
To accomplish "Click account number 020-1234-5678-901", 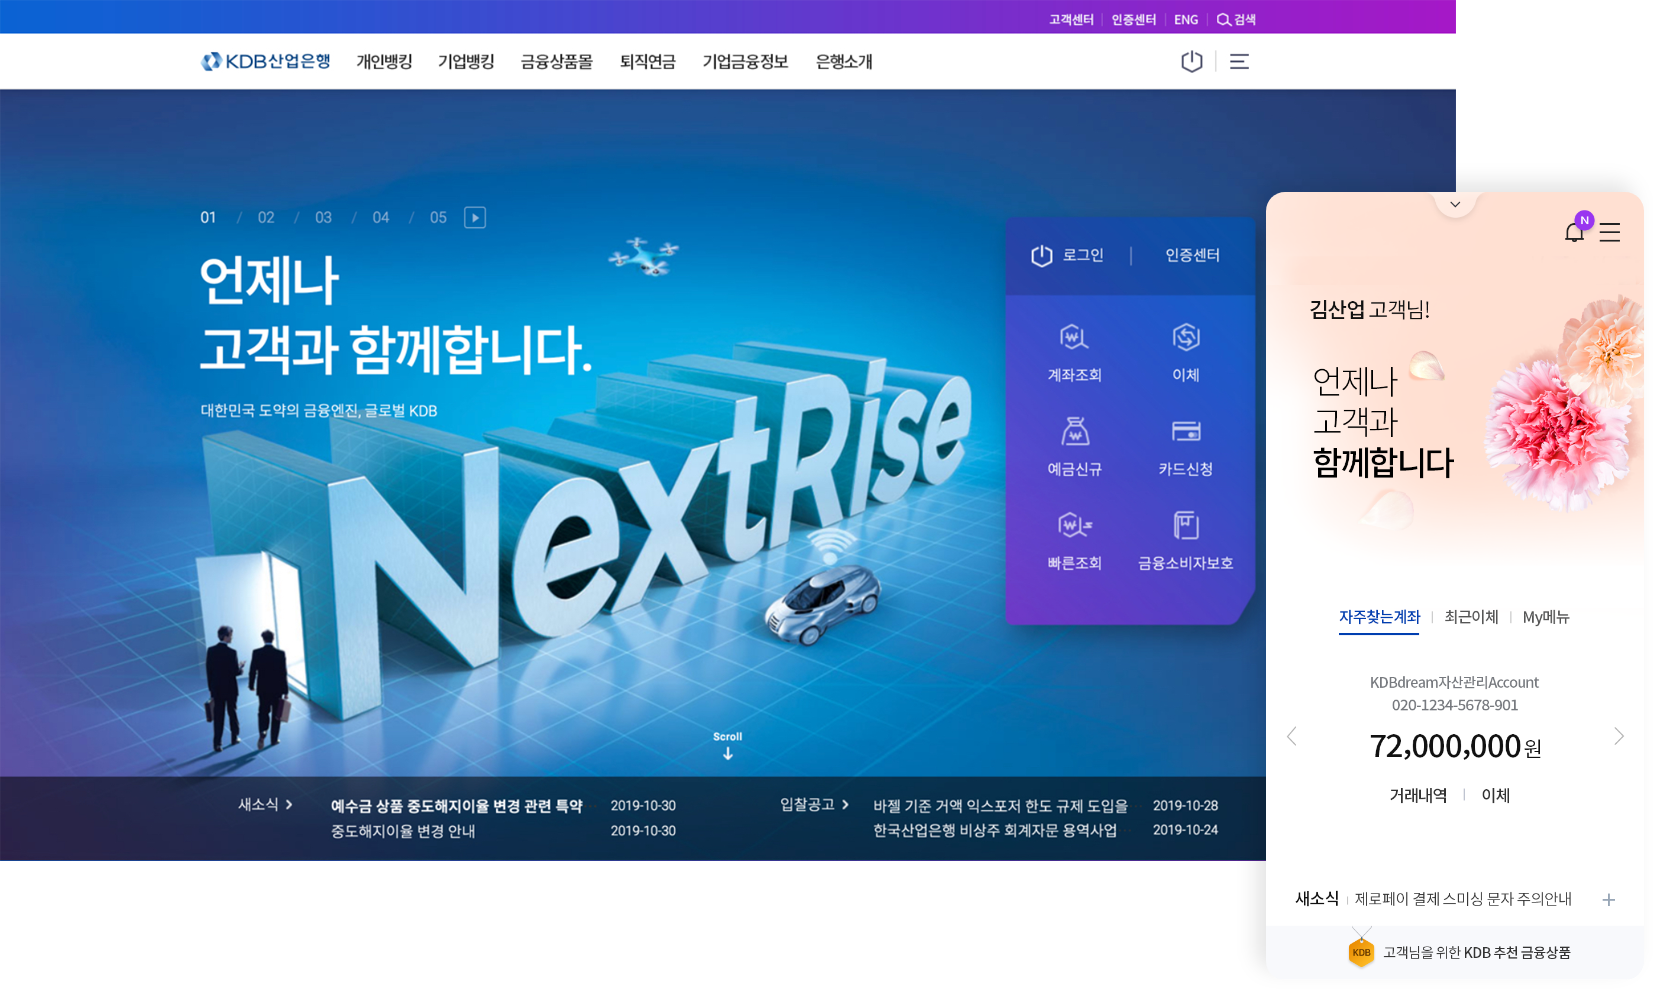I will [x=1455, y=705].
